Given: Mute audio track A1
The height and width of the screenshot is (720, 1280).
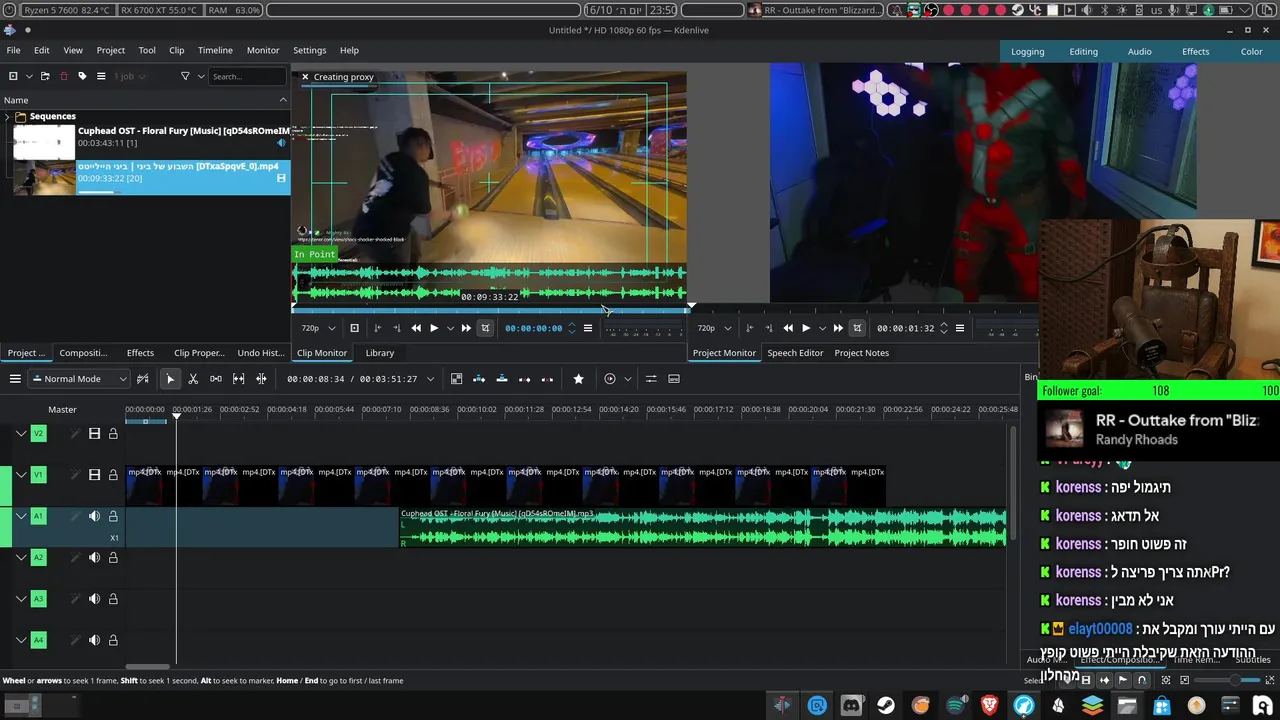Looking at the screenshot, I should 94,516.
